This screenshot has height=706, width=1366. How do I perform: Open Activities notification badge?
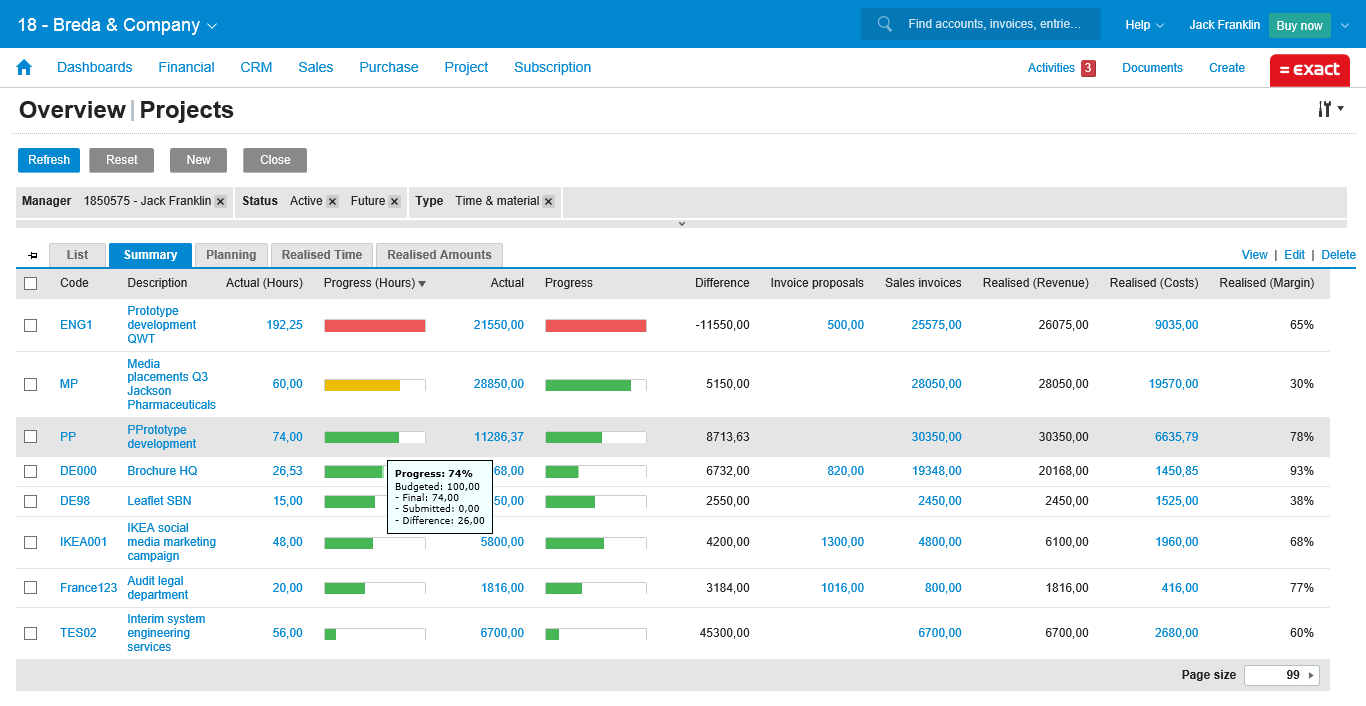coord(1088,68)
